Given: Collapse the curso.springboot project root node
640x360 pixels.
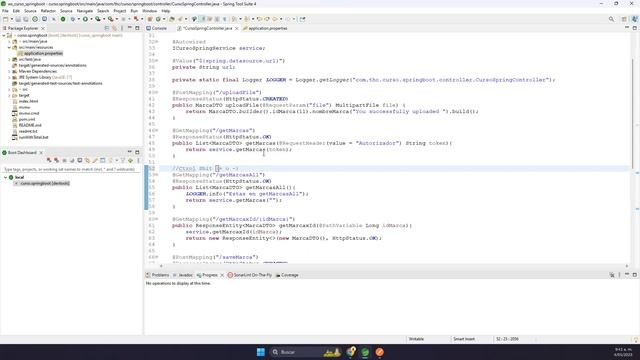Looking at the screenshot, I should pyautogui.click(x=4, y=36).
